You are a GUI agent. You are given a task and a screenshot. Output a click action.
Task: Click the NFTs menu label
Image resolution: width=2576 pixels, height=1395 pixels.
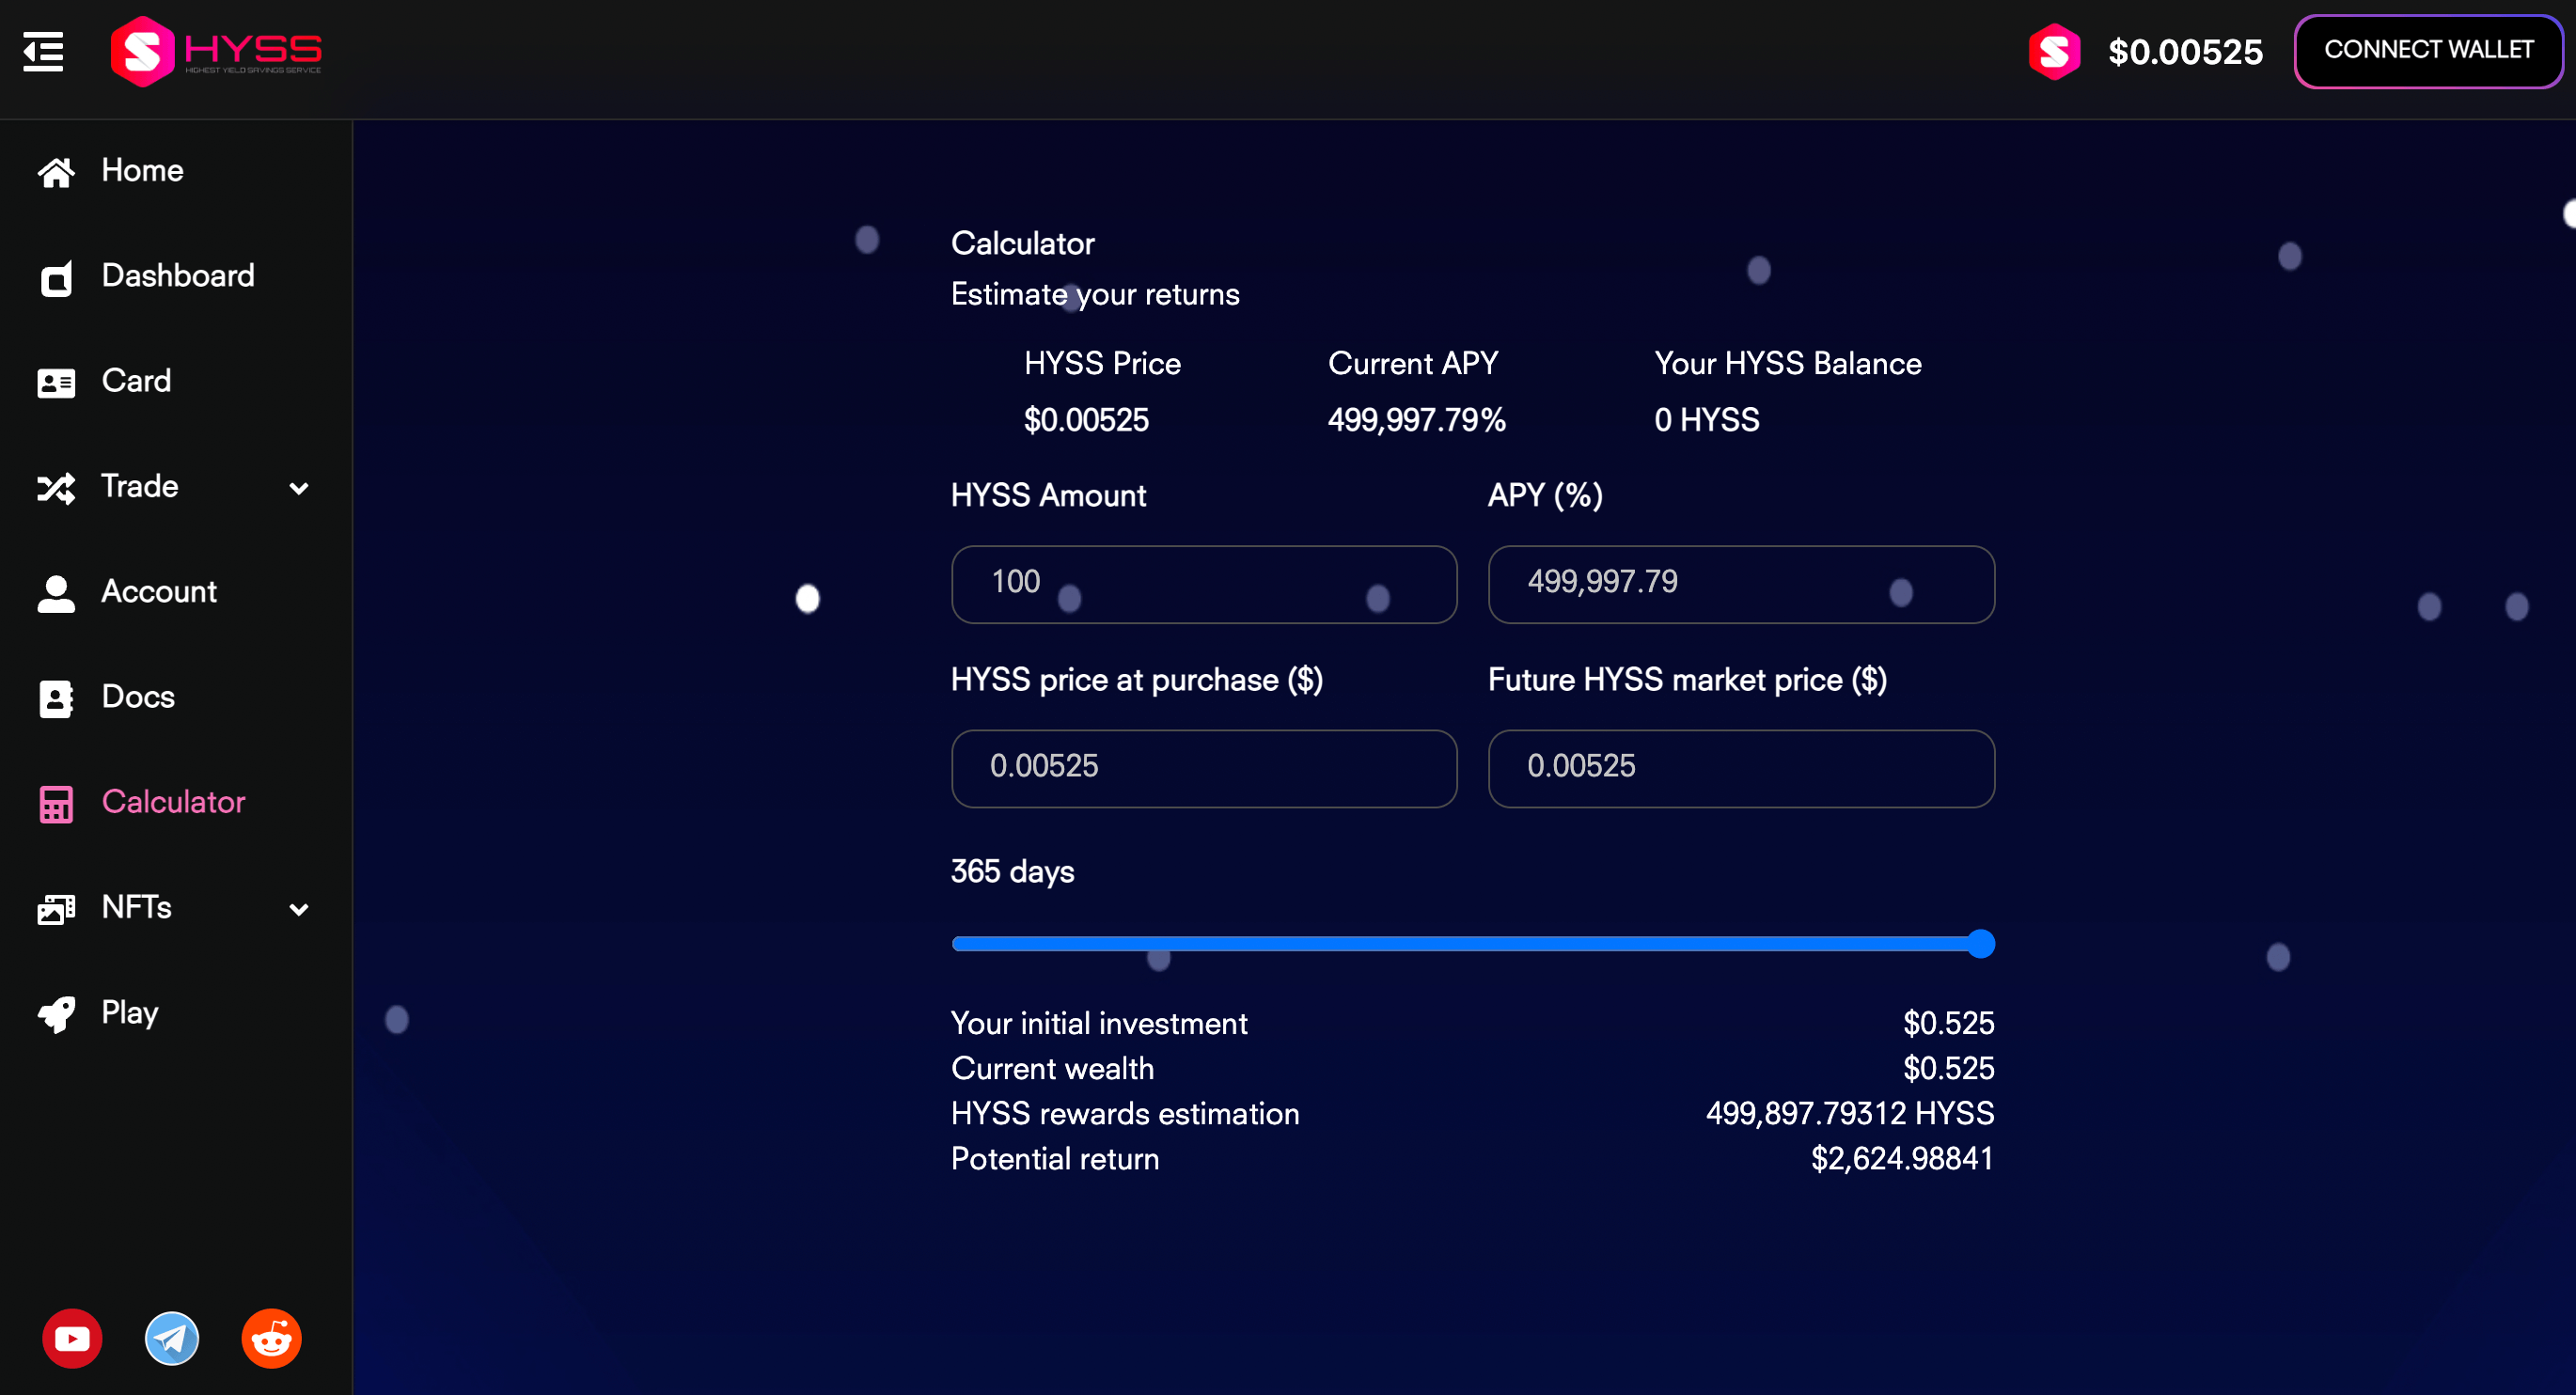coord(137,908)
